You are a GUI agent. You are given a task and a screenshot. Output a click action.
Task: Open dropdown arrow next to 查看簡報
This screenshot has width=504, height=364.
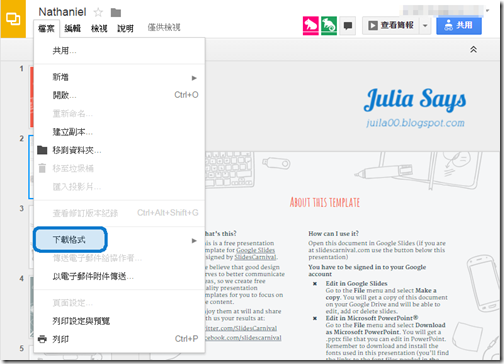click(x=425, y=26)
